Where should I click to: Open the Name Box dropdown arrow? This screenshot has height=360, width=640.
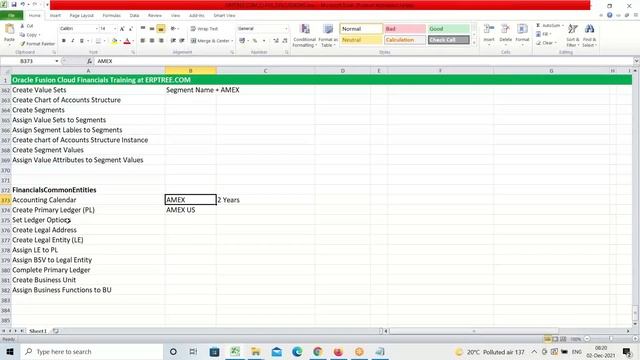(x=57, y=61)
